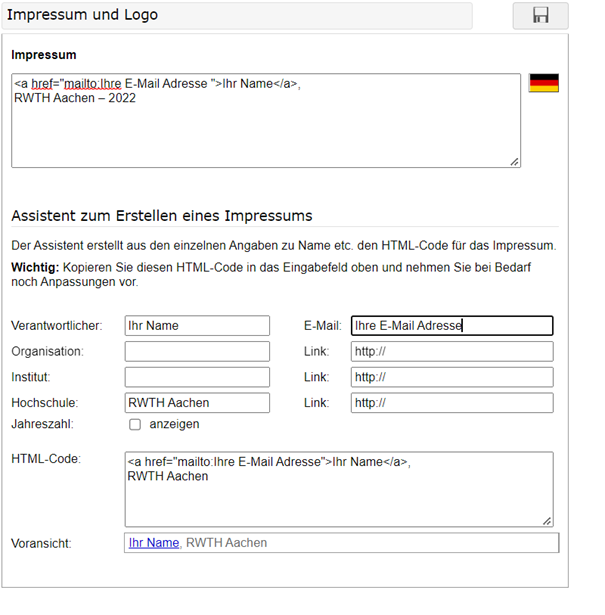Image resolution: width=605 pixels, height=615 pixels.
Task: Click into the Impressum text area
Action: (x=266, y=120)
